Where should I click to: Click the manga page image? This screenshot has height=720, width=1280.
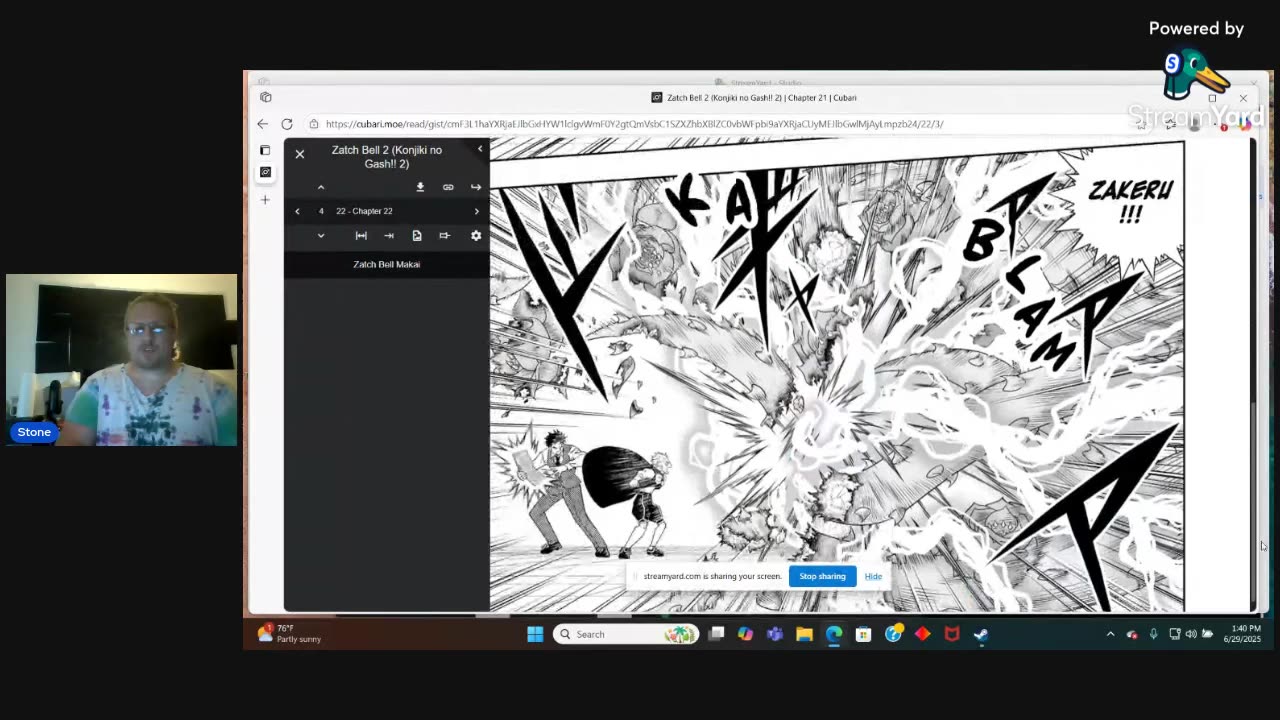837,375
